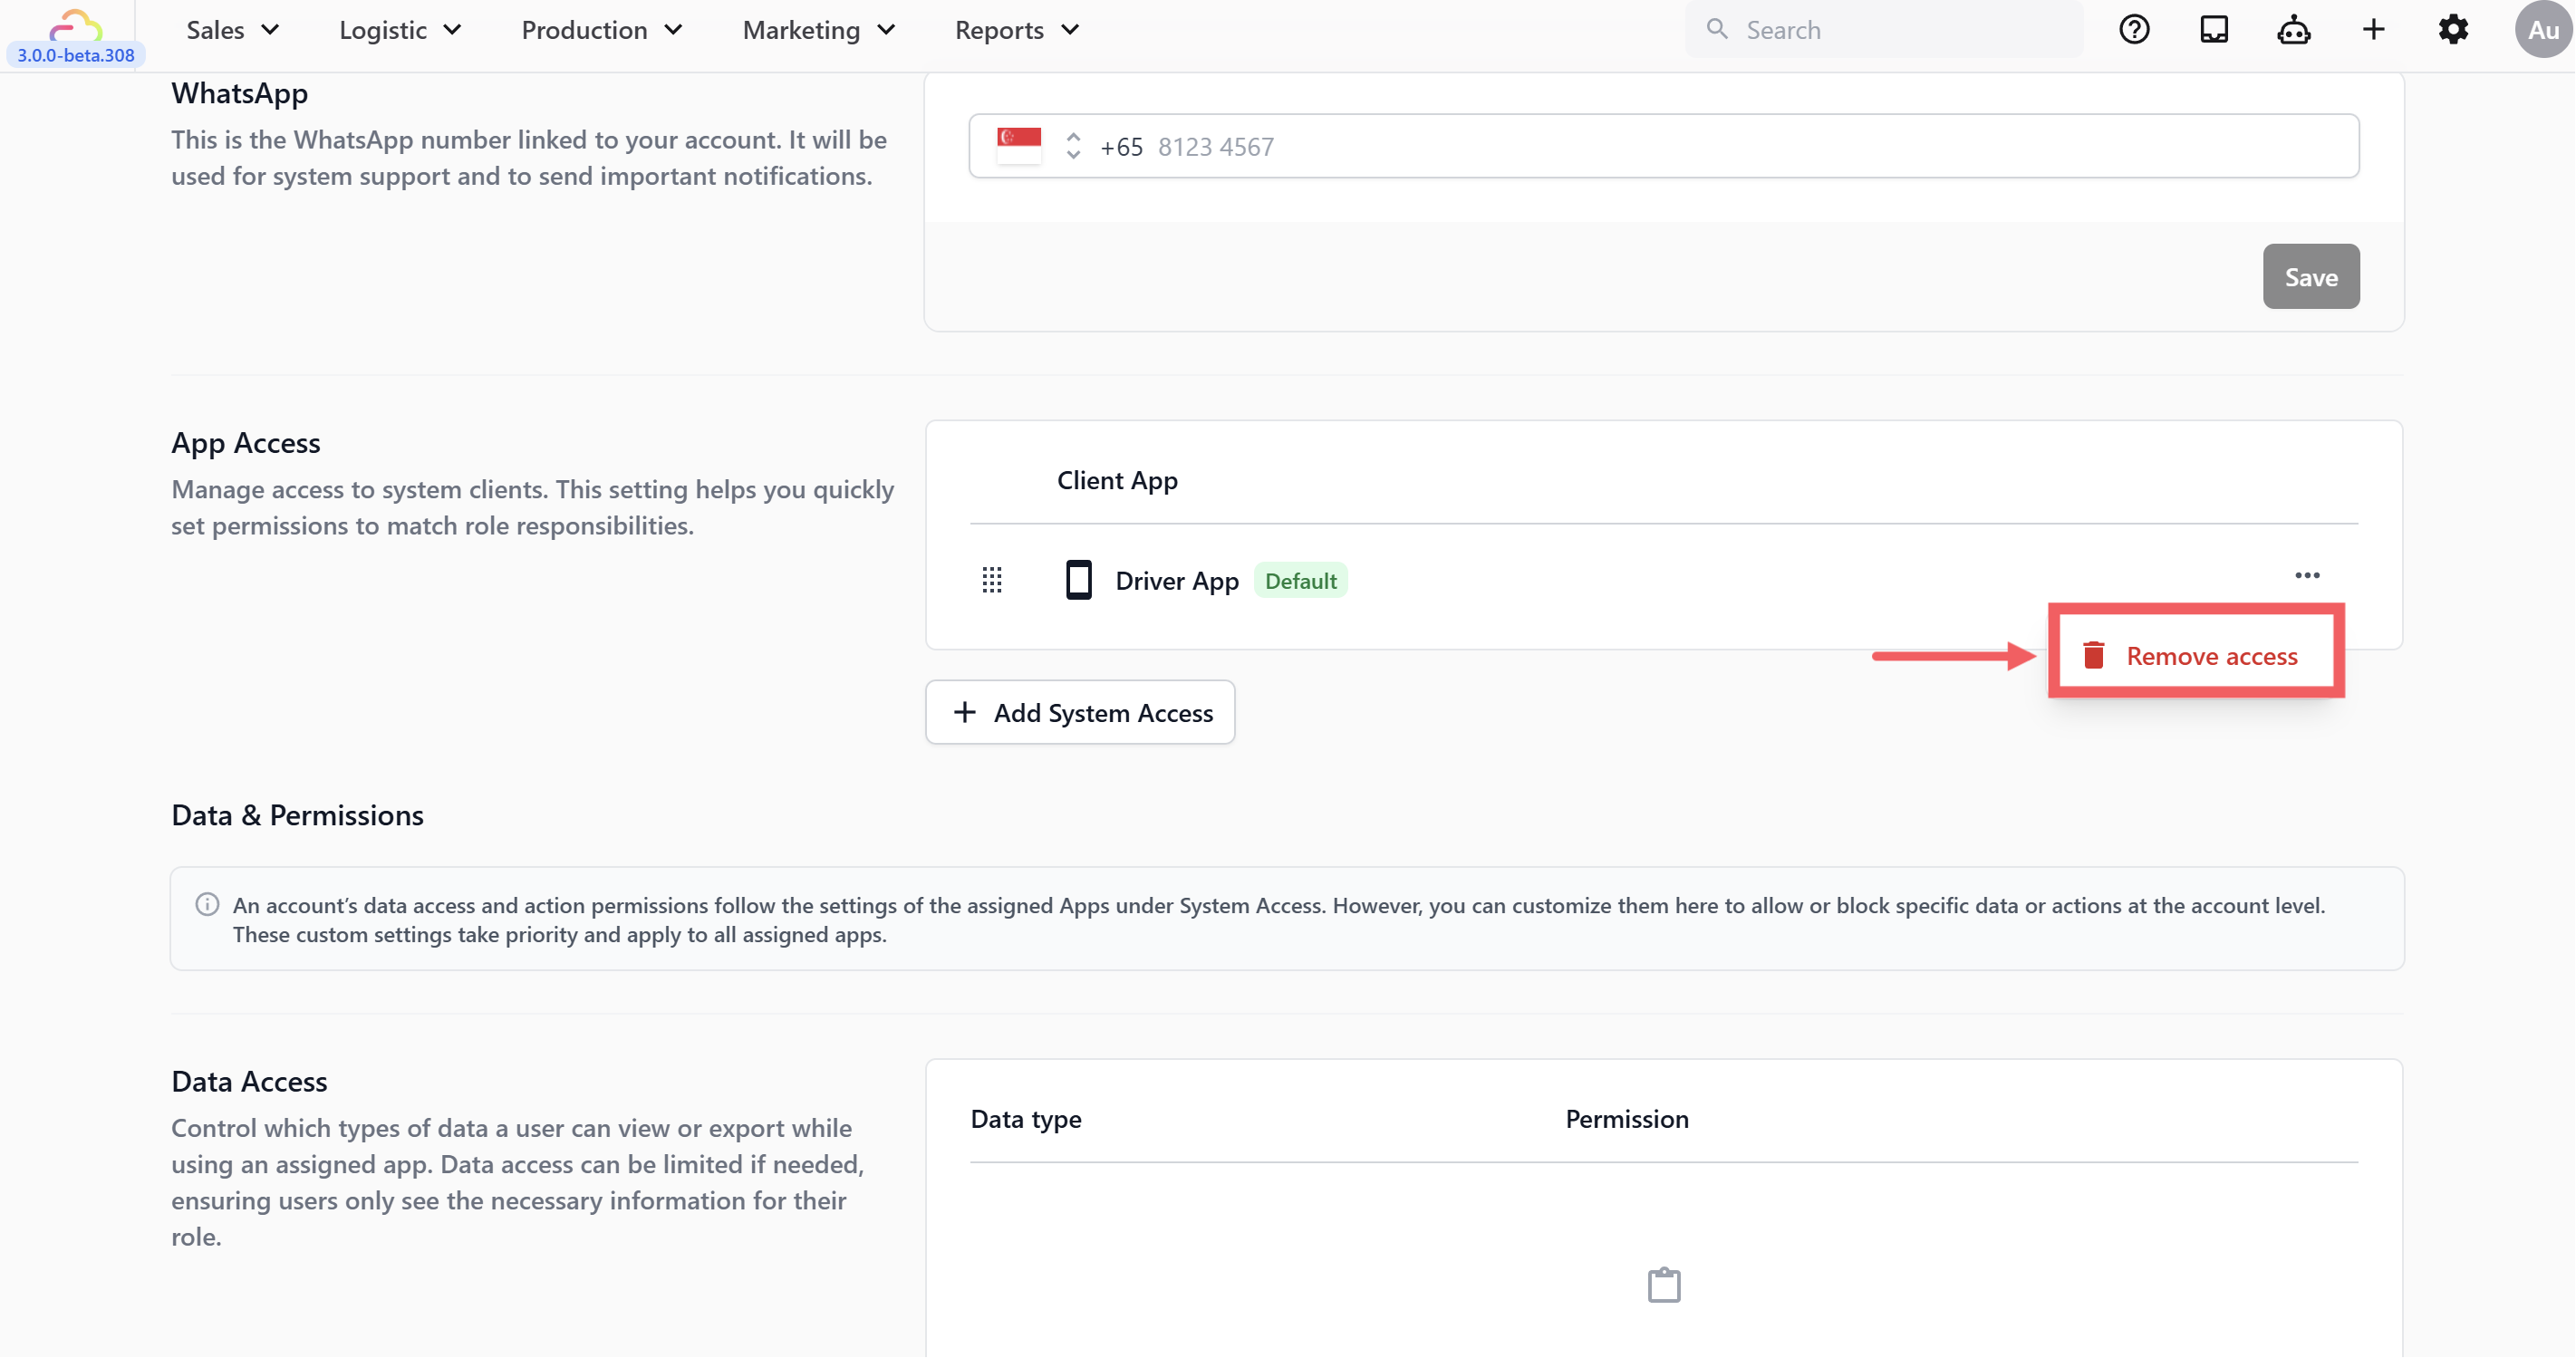Image resolution: width=2576 pixels, height=1358 pixels.
Task: Open the inbox tray icon
Action: coord(2214,30)
